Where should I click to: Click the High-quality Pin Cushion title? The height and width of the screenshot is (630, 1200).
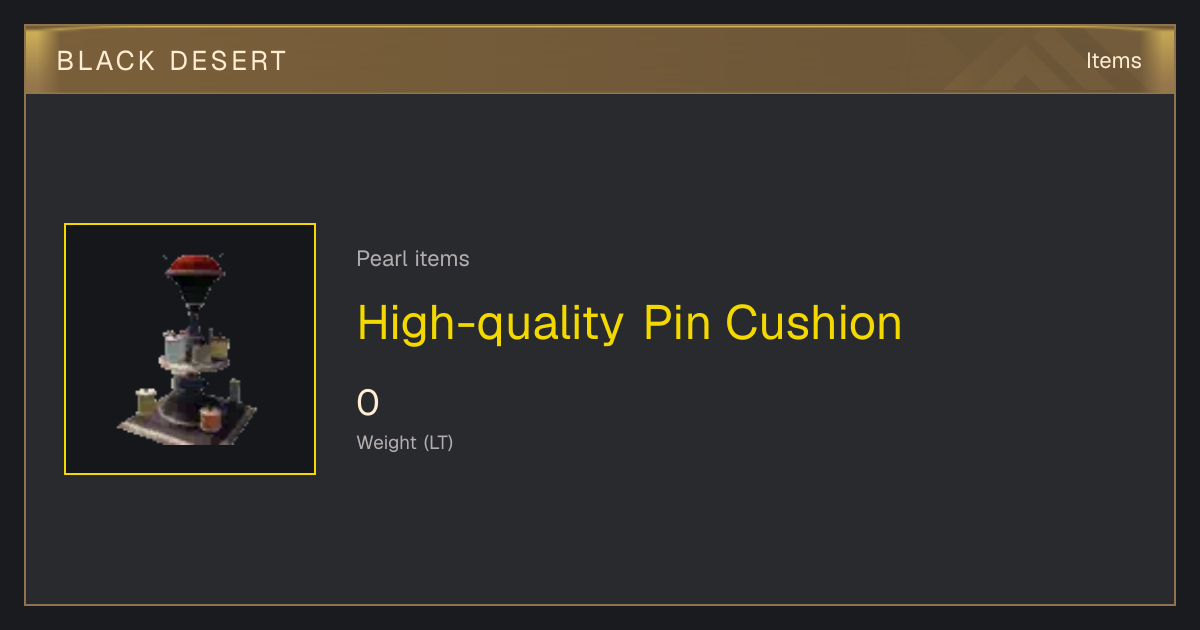click(x=629, y=323)
